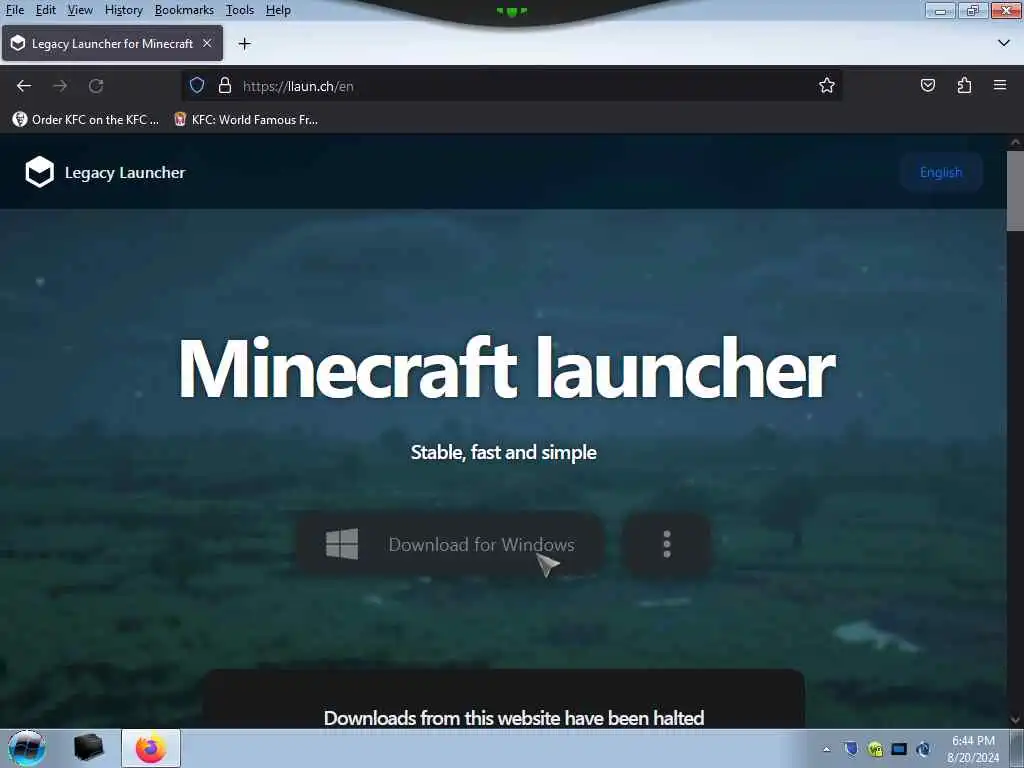The width and height of the screenshot is (1024, 768).
Task: Open the View menu
Action: 80,10
